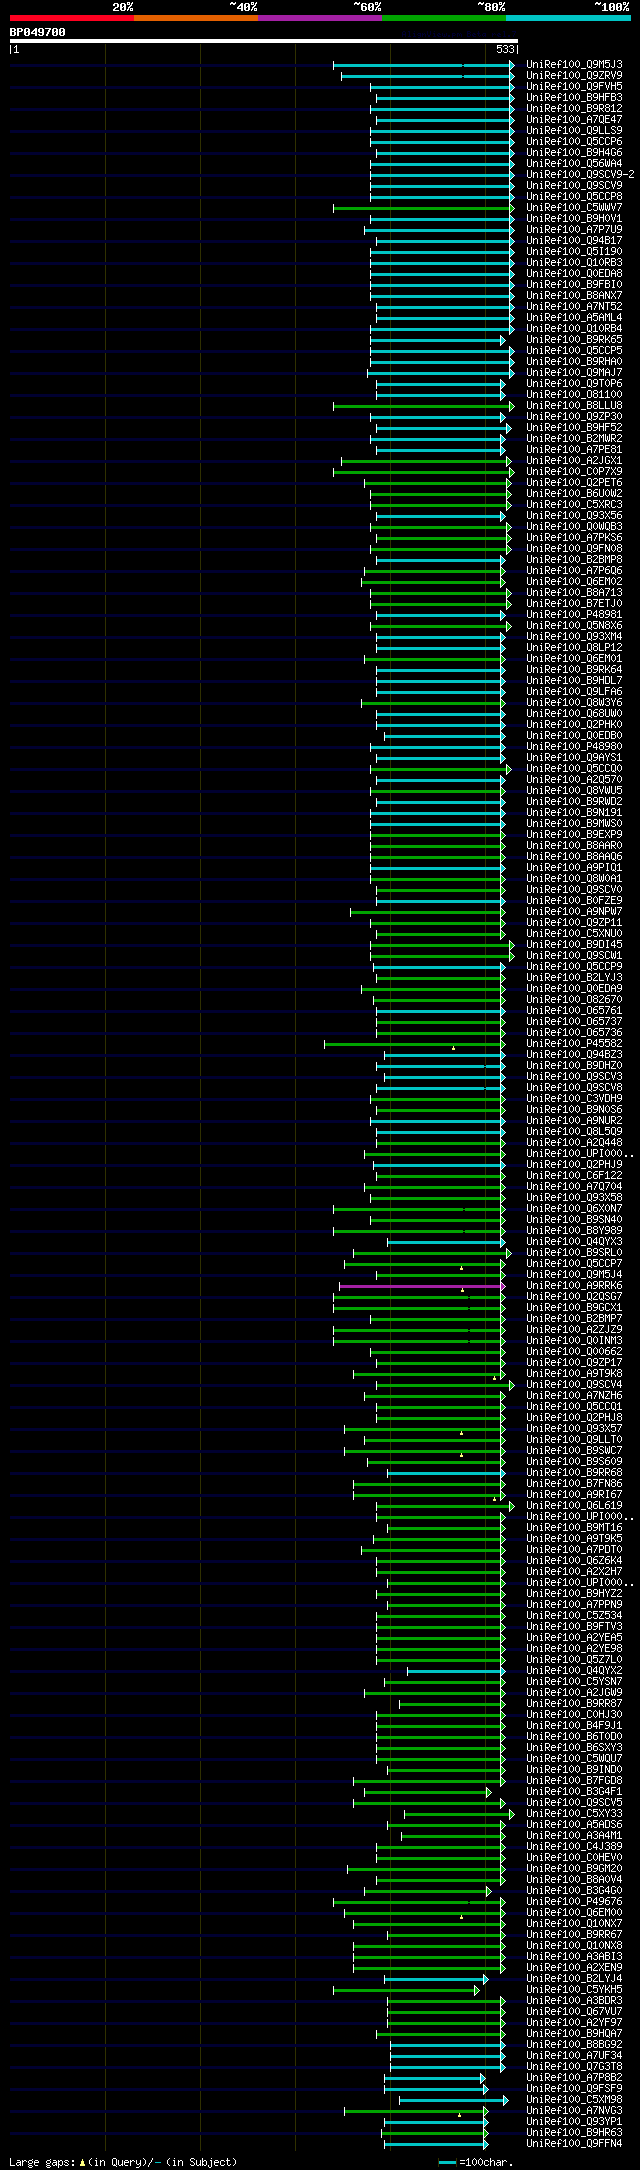Viewport: 640px width, 2170px height.
Task: Click label UniRef100_A2Q448
Action: [x=574, y=1142]
